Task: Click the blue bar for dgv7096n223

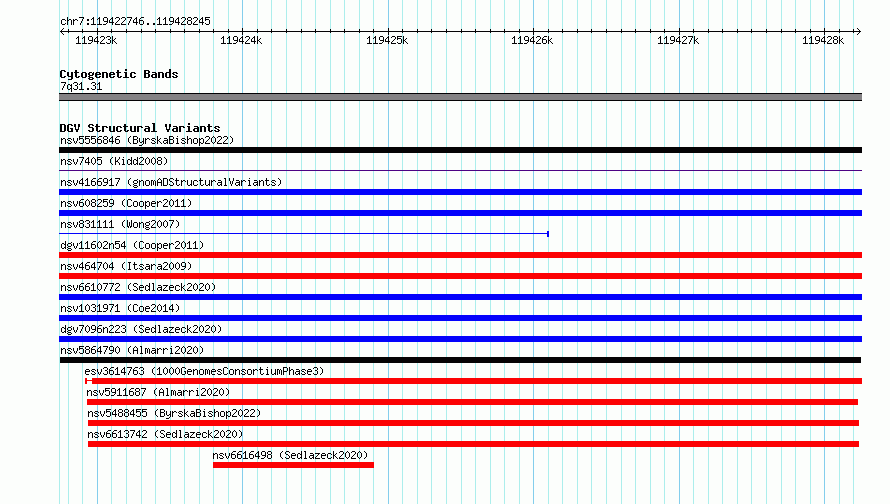Action: point(460,339)
